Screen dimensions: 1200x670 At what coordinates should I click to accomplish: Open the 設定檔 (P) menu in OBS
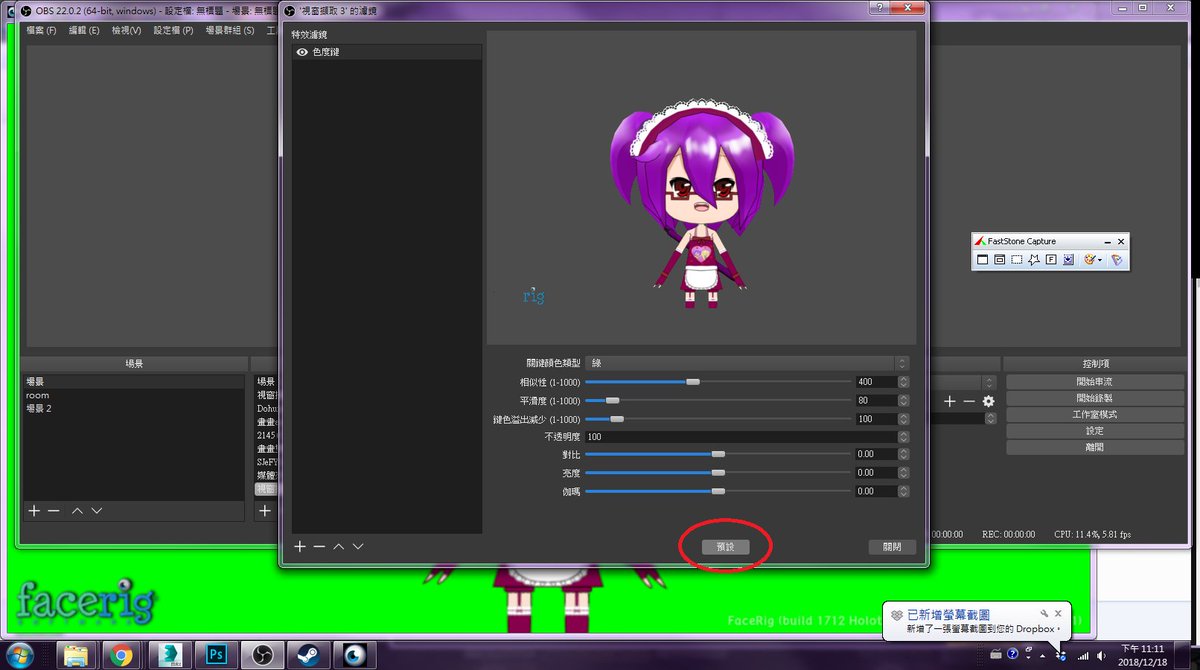173,30
